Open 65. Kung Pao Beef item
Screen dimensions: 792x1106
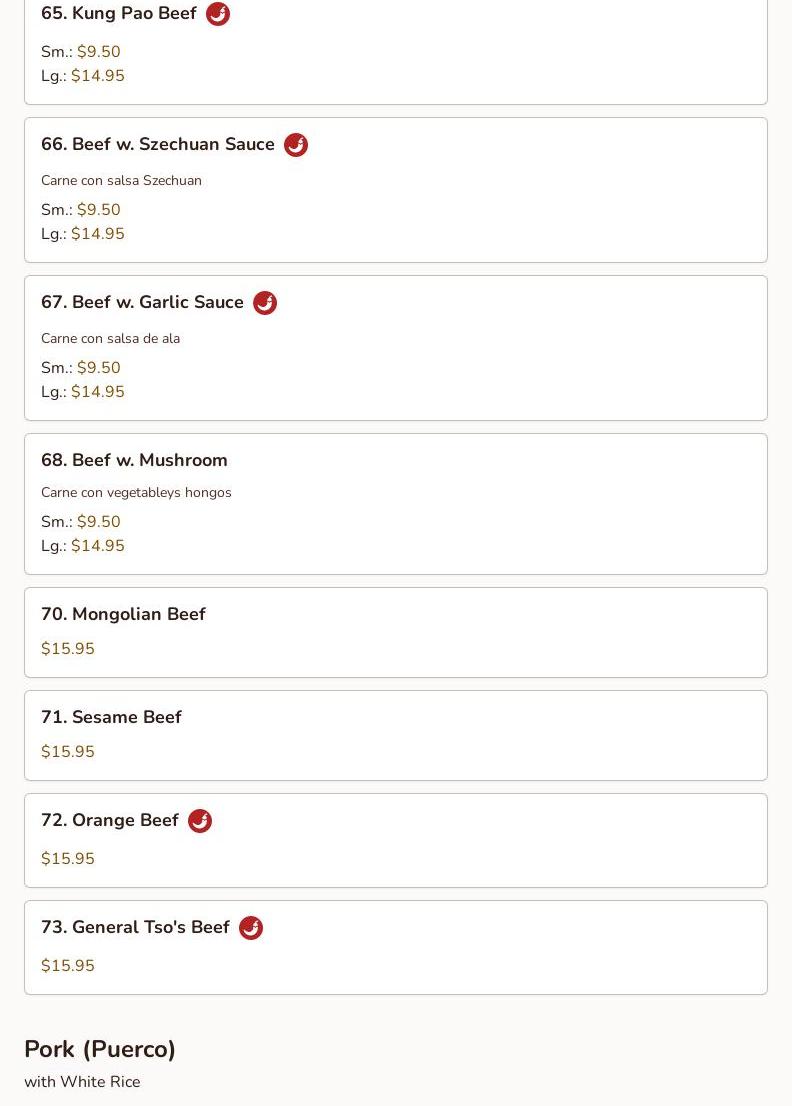(119, 14)
